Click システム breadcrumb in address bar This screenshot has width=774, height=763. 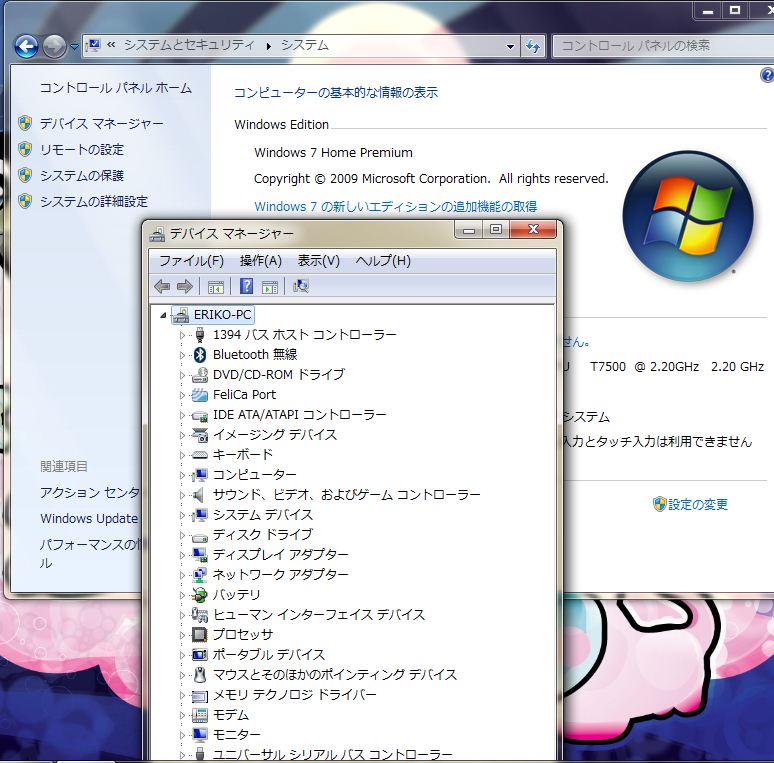point(305,46)
